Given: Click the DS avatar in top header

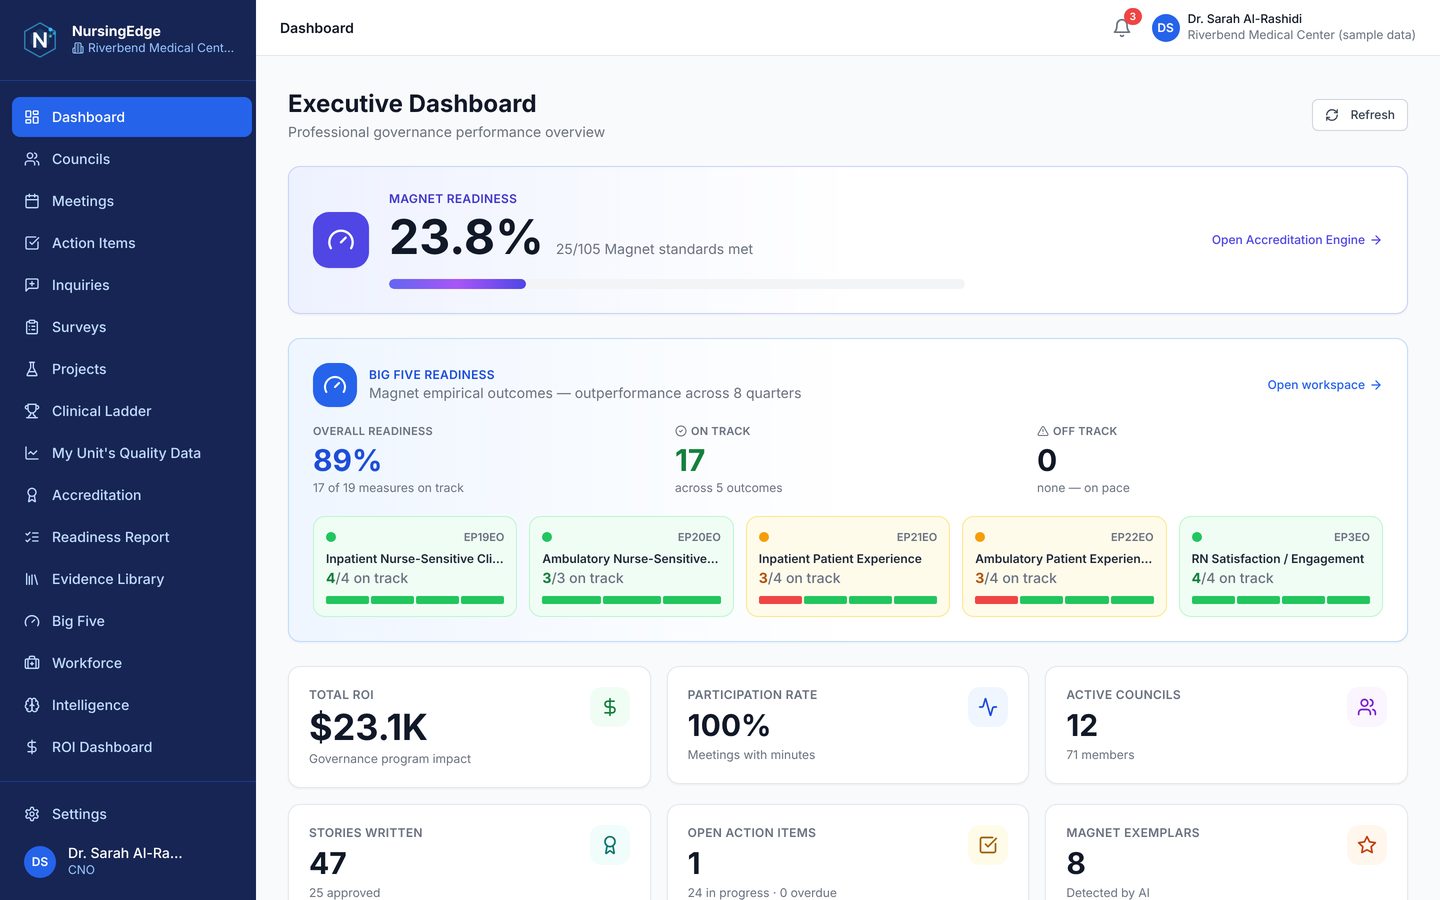Looking at the screenshot, I should (1166, 28).
